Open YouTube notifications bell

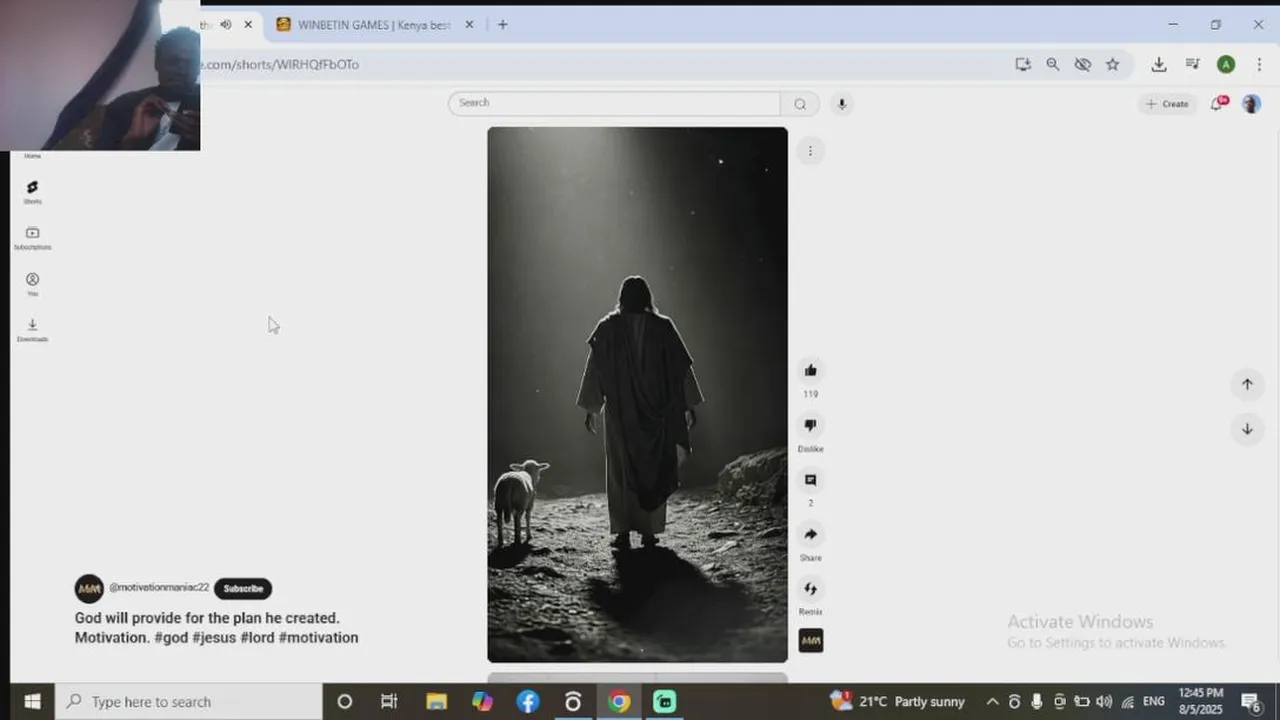click(x=1218, y=103)
